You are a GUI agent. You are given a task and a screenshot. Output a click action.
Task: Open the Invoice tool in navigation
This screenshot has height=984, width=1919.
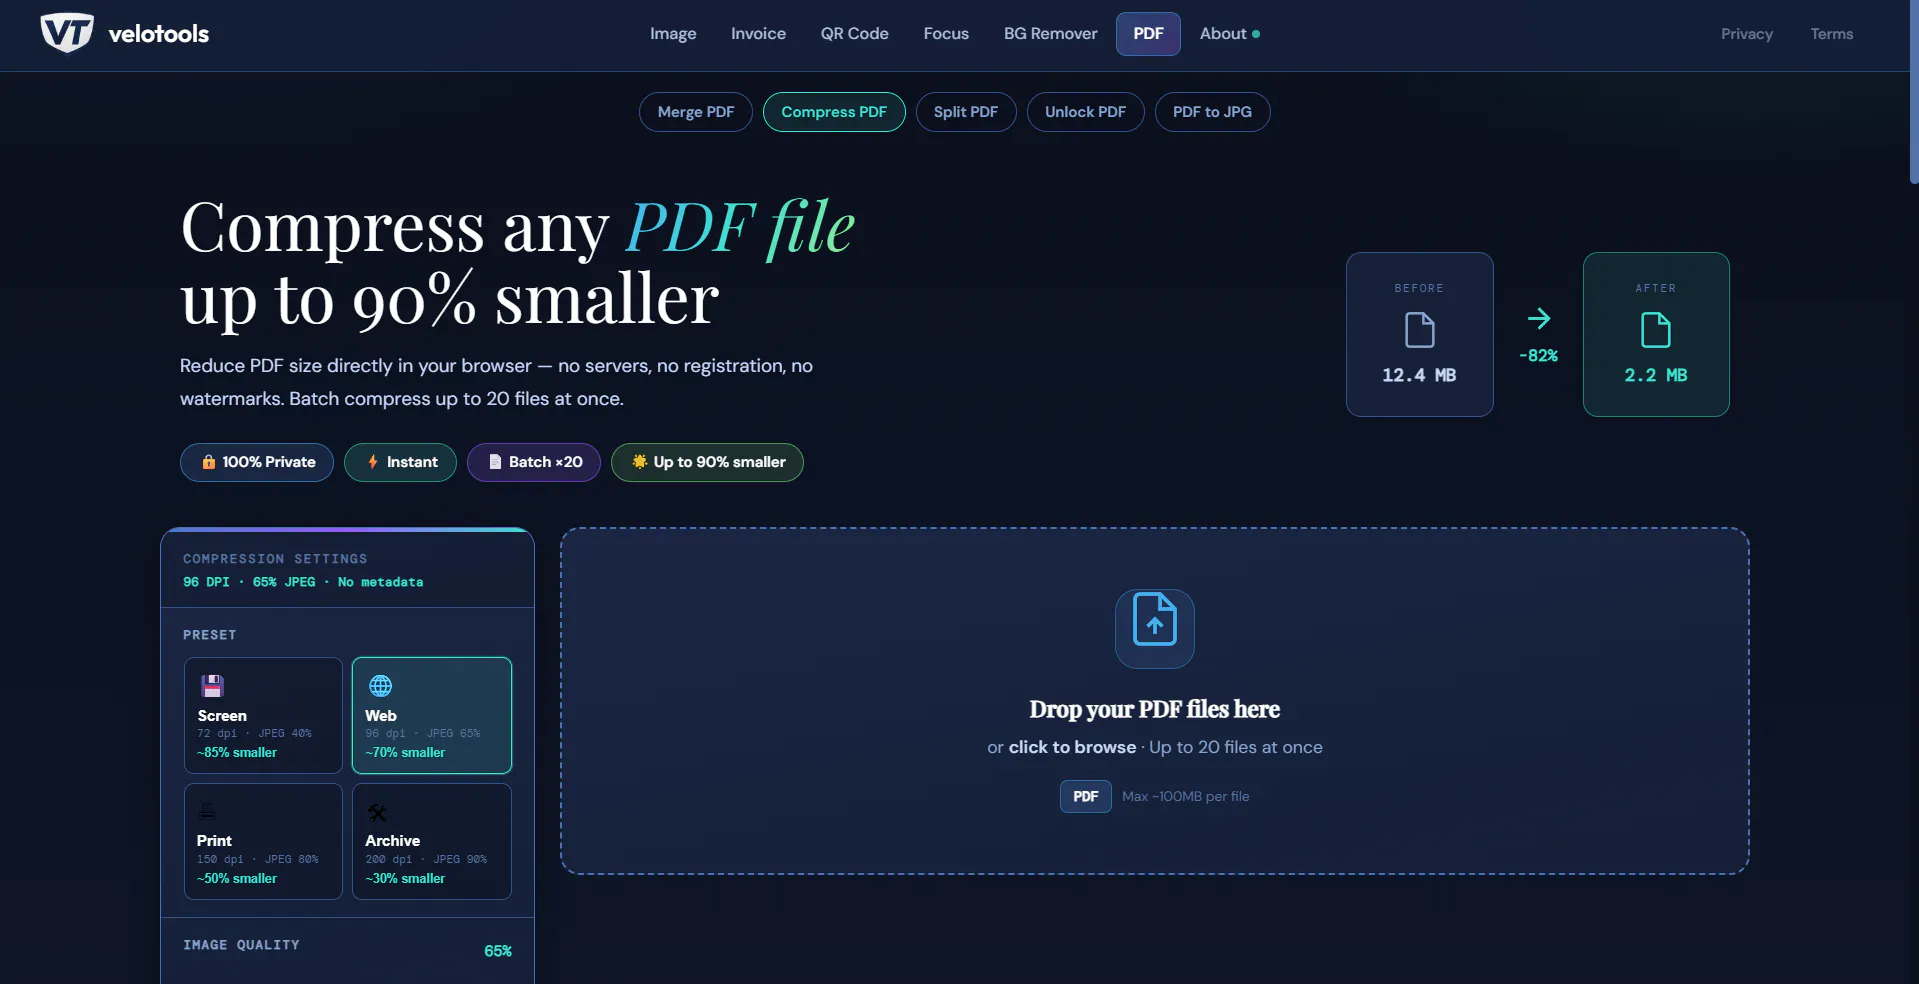[758, 34]
